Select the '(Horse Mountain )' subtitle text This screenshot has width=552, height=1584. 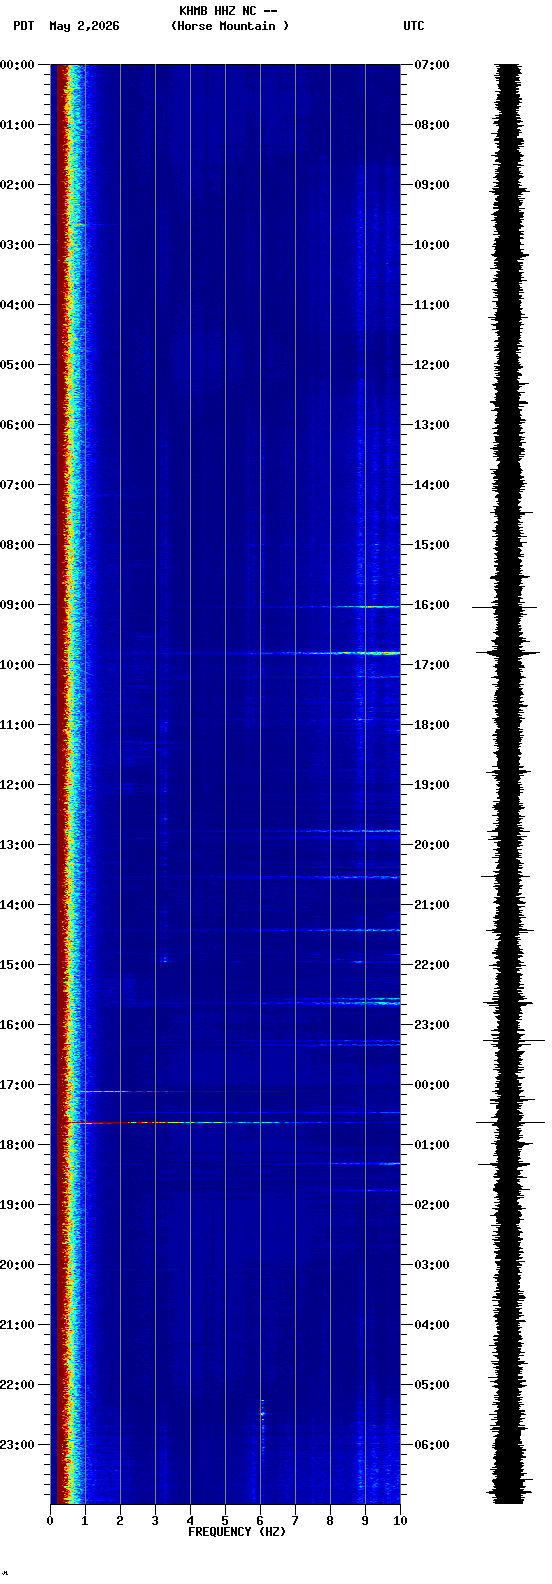(x=230, y=26)
